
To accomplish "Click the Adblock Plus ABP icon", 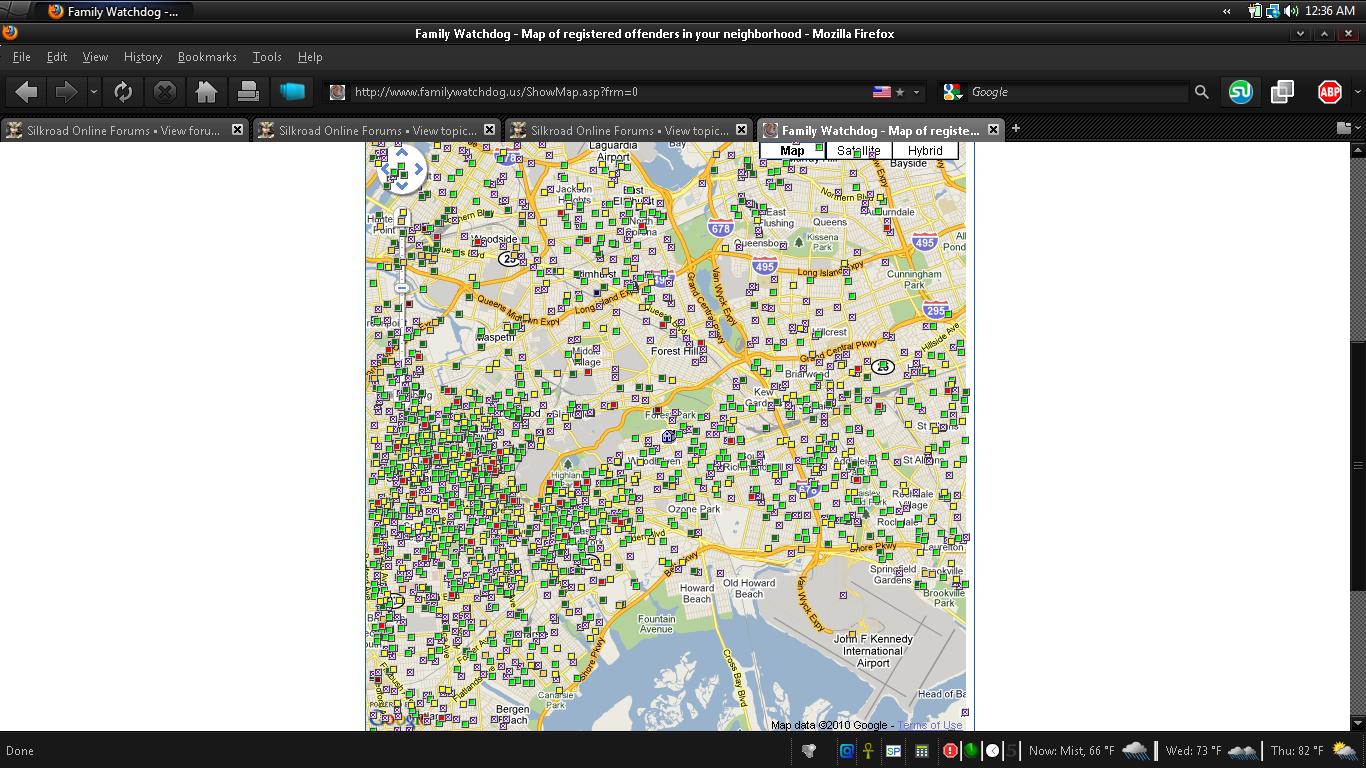I will tap(1329, 92).
